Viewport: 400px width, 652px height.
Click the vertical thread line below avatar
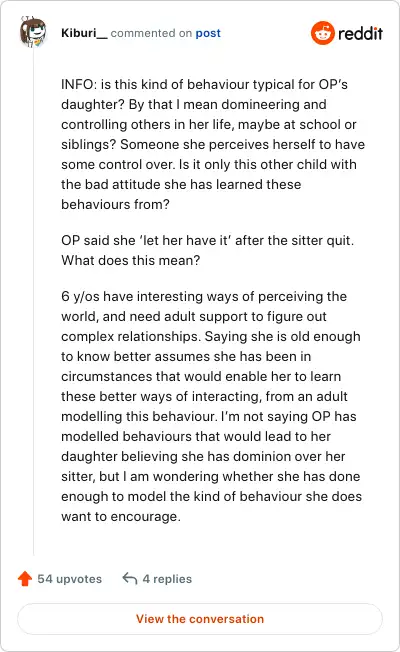pos(33,301)
